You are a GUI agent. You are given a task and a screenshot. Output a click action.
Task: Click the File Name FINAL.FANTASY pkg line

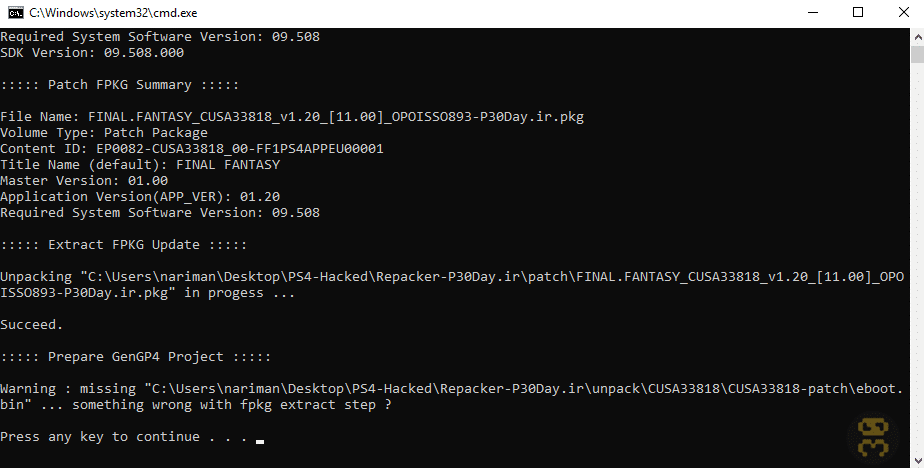coord(292,117)
